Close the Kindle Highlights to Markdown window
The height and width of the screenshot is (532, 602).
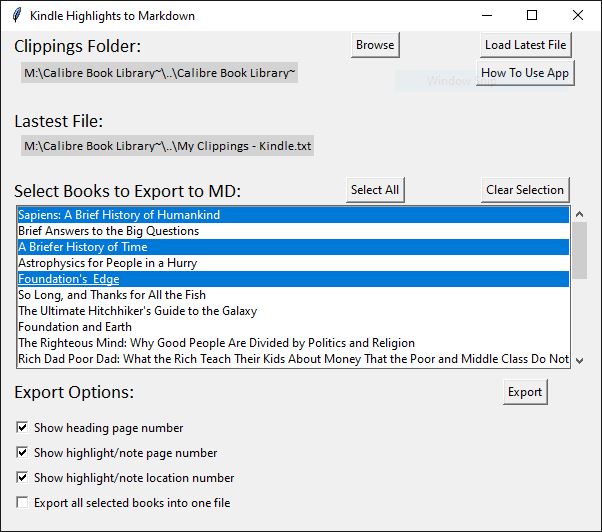tap(578, 15)
